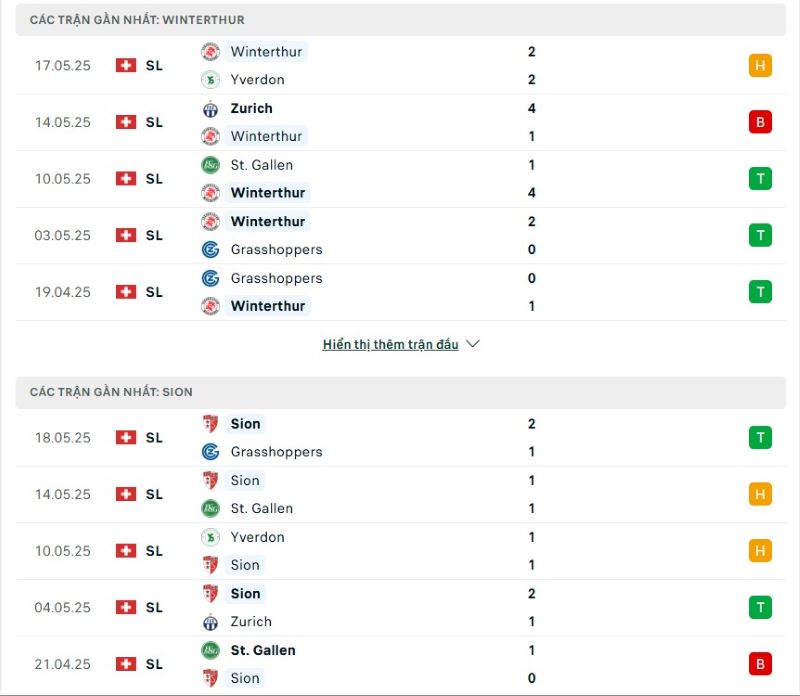The image size is (800, 696).
Task: Click the St. Gallen crest in the 10.05.25 Winterthur match
Action: pos(210,165)
